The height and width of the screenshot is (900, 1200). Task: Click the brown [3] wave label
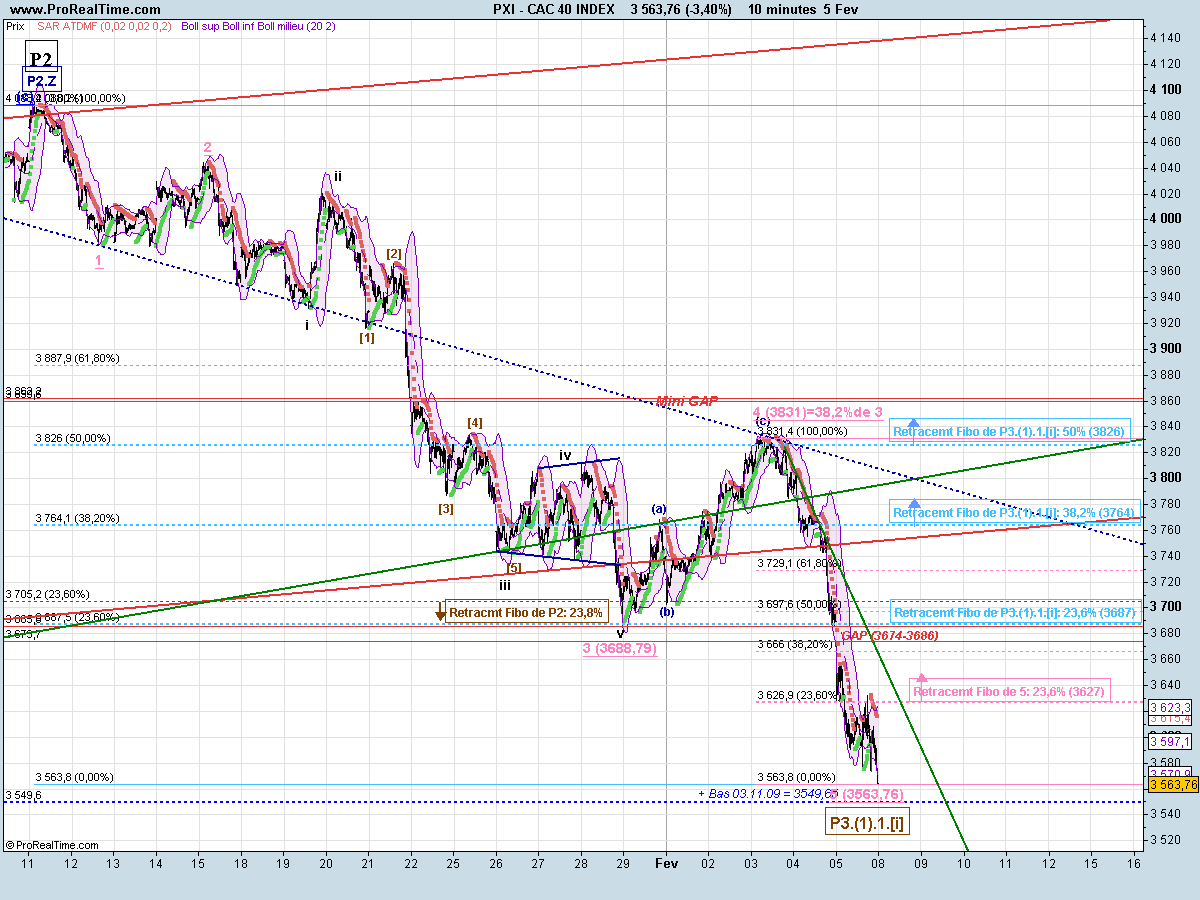tap(446, 508)
